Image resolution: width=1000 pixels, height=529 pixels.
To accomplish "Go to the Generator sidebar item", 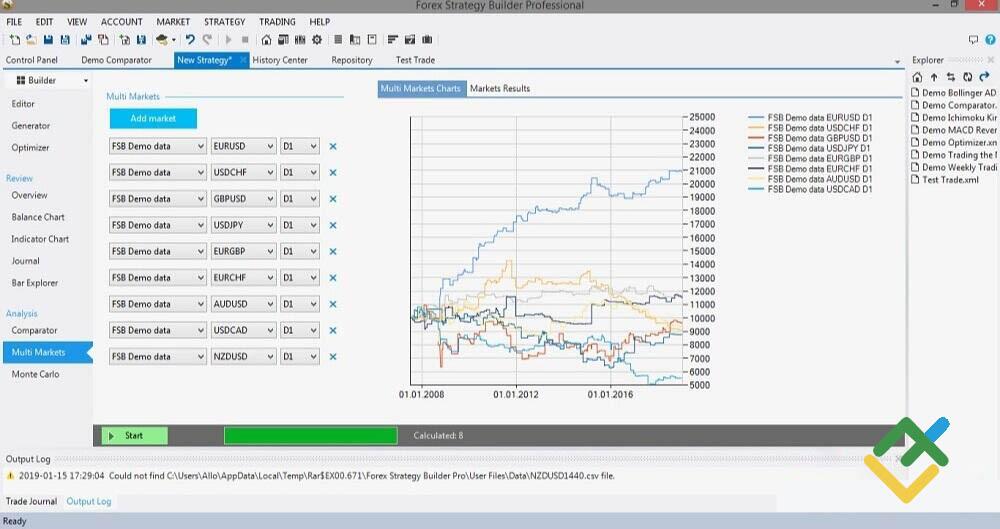I will [31, 126].
